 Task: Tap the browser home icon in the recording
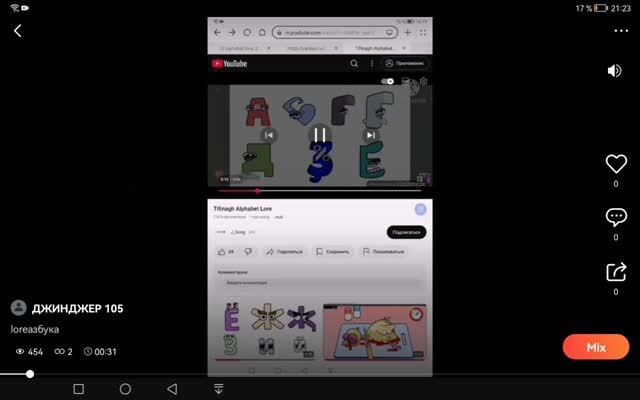click(262, 32)
